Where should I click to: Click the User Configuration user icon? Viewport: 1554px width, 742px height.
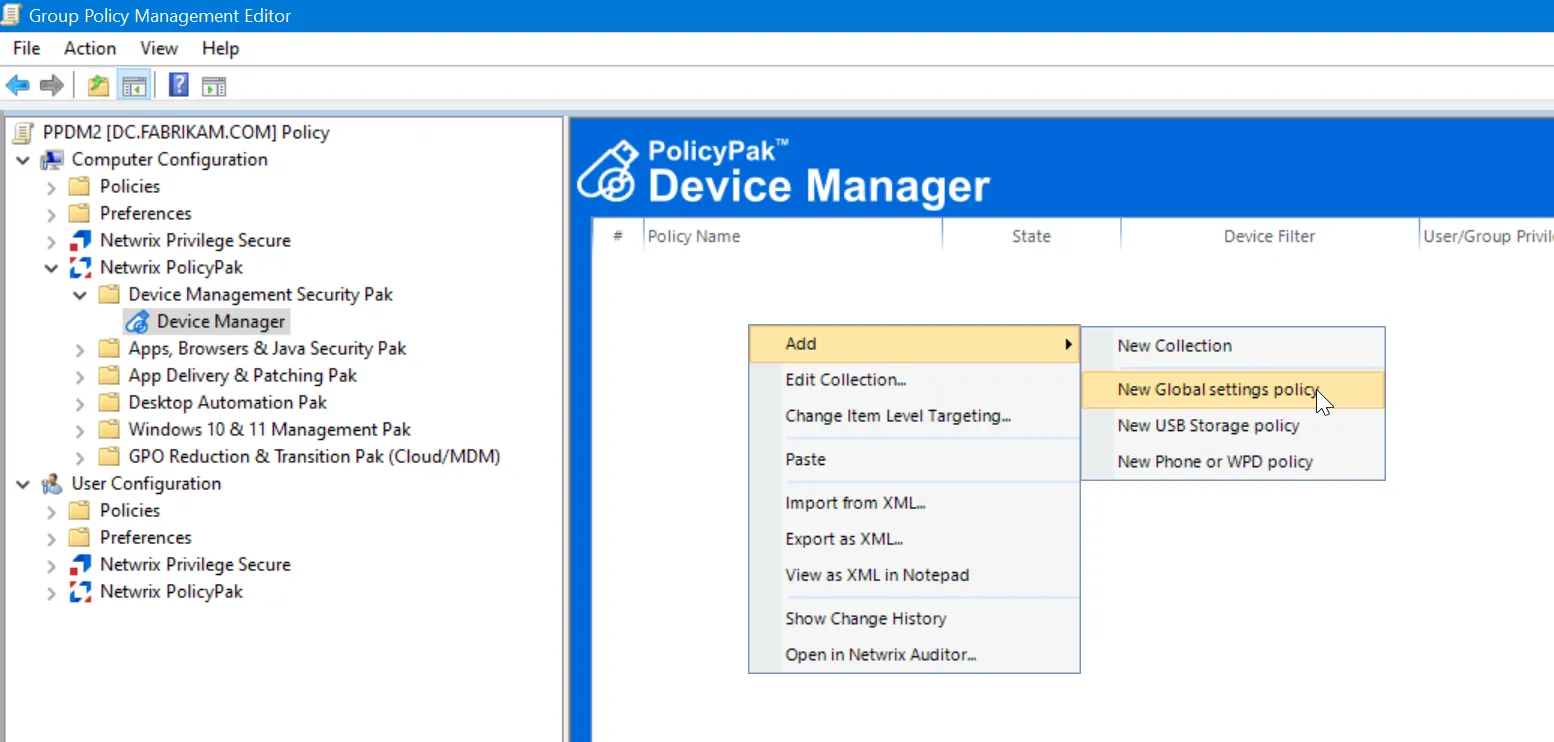(x=52, y=484)
